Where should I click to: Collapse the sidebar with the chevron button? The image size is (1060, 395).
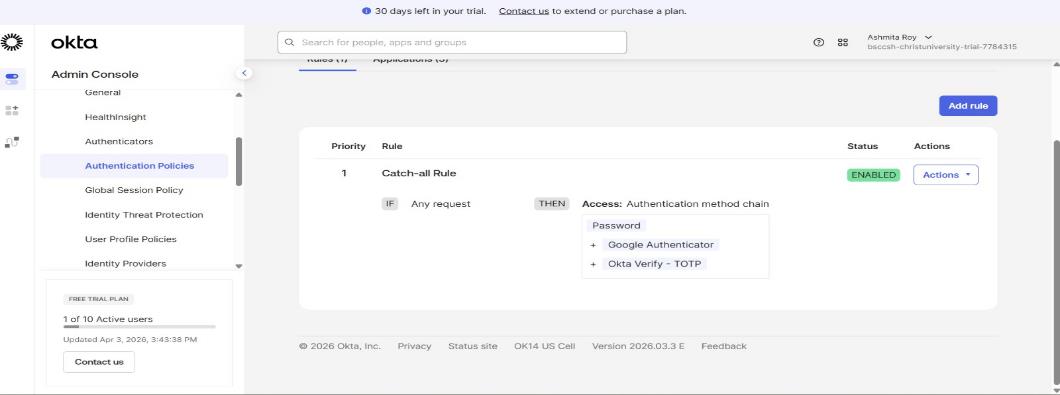click(x=245, y=73)
